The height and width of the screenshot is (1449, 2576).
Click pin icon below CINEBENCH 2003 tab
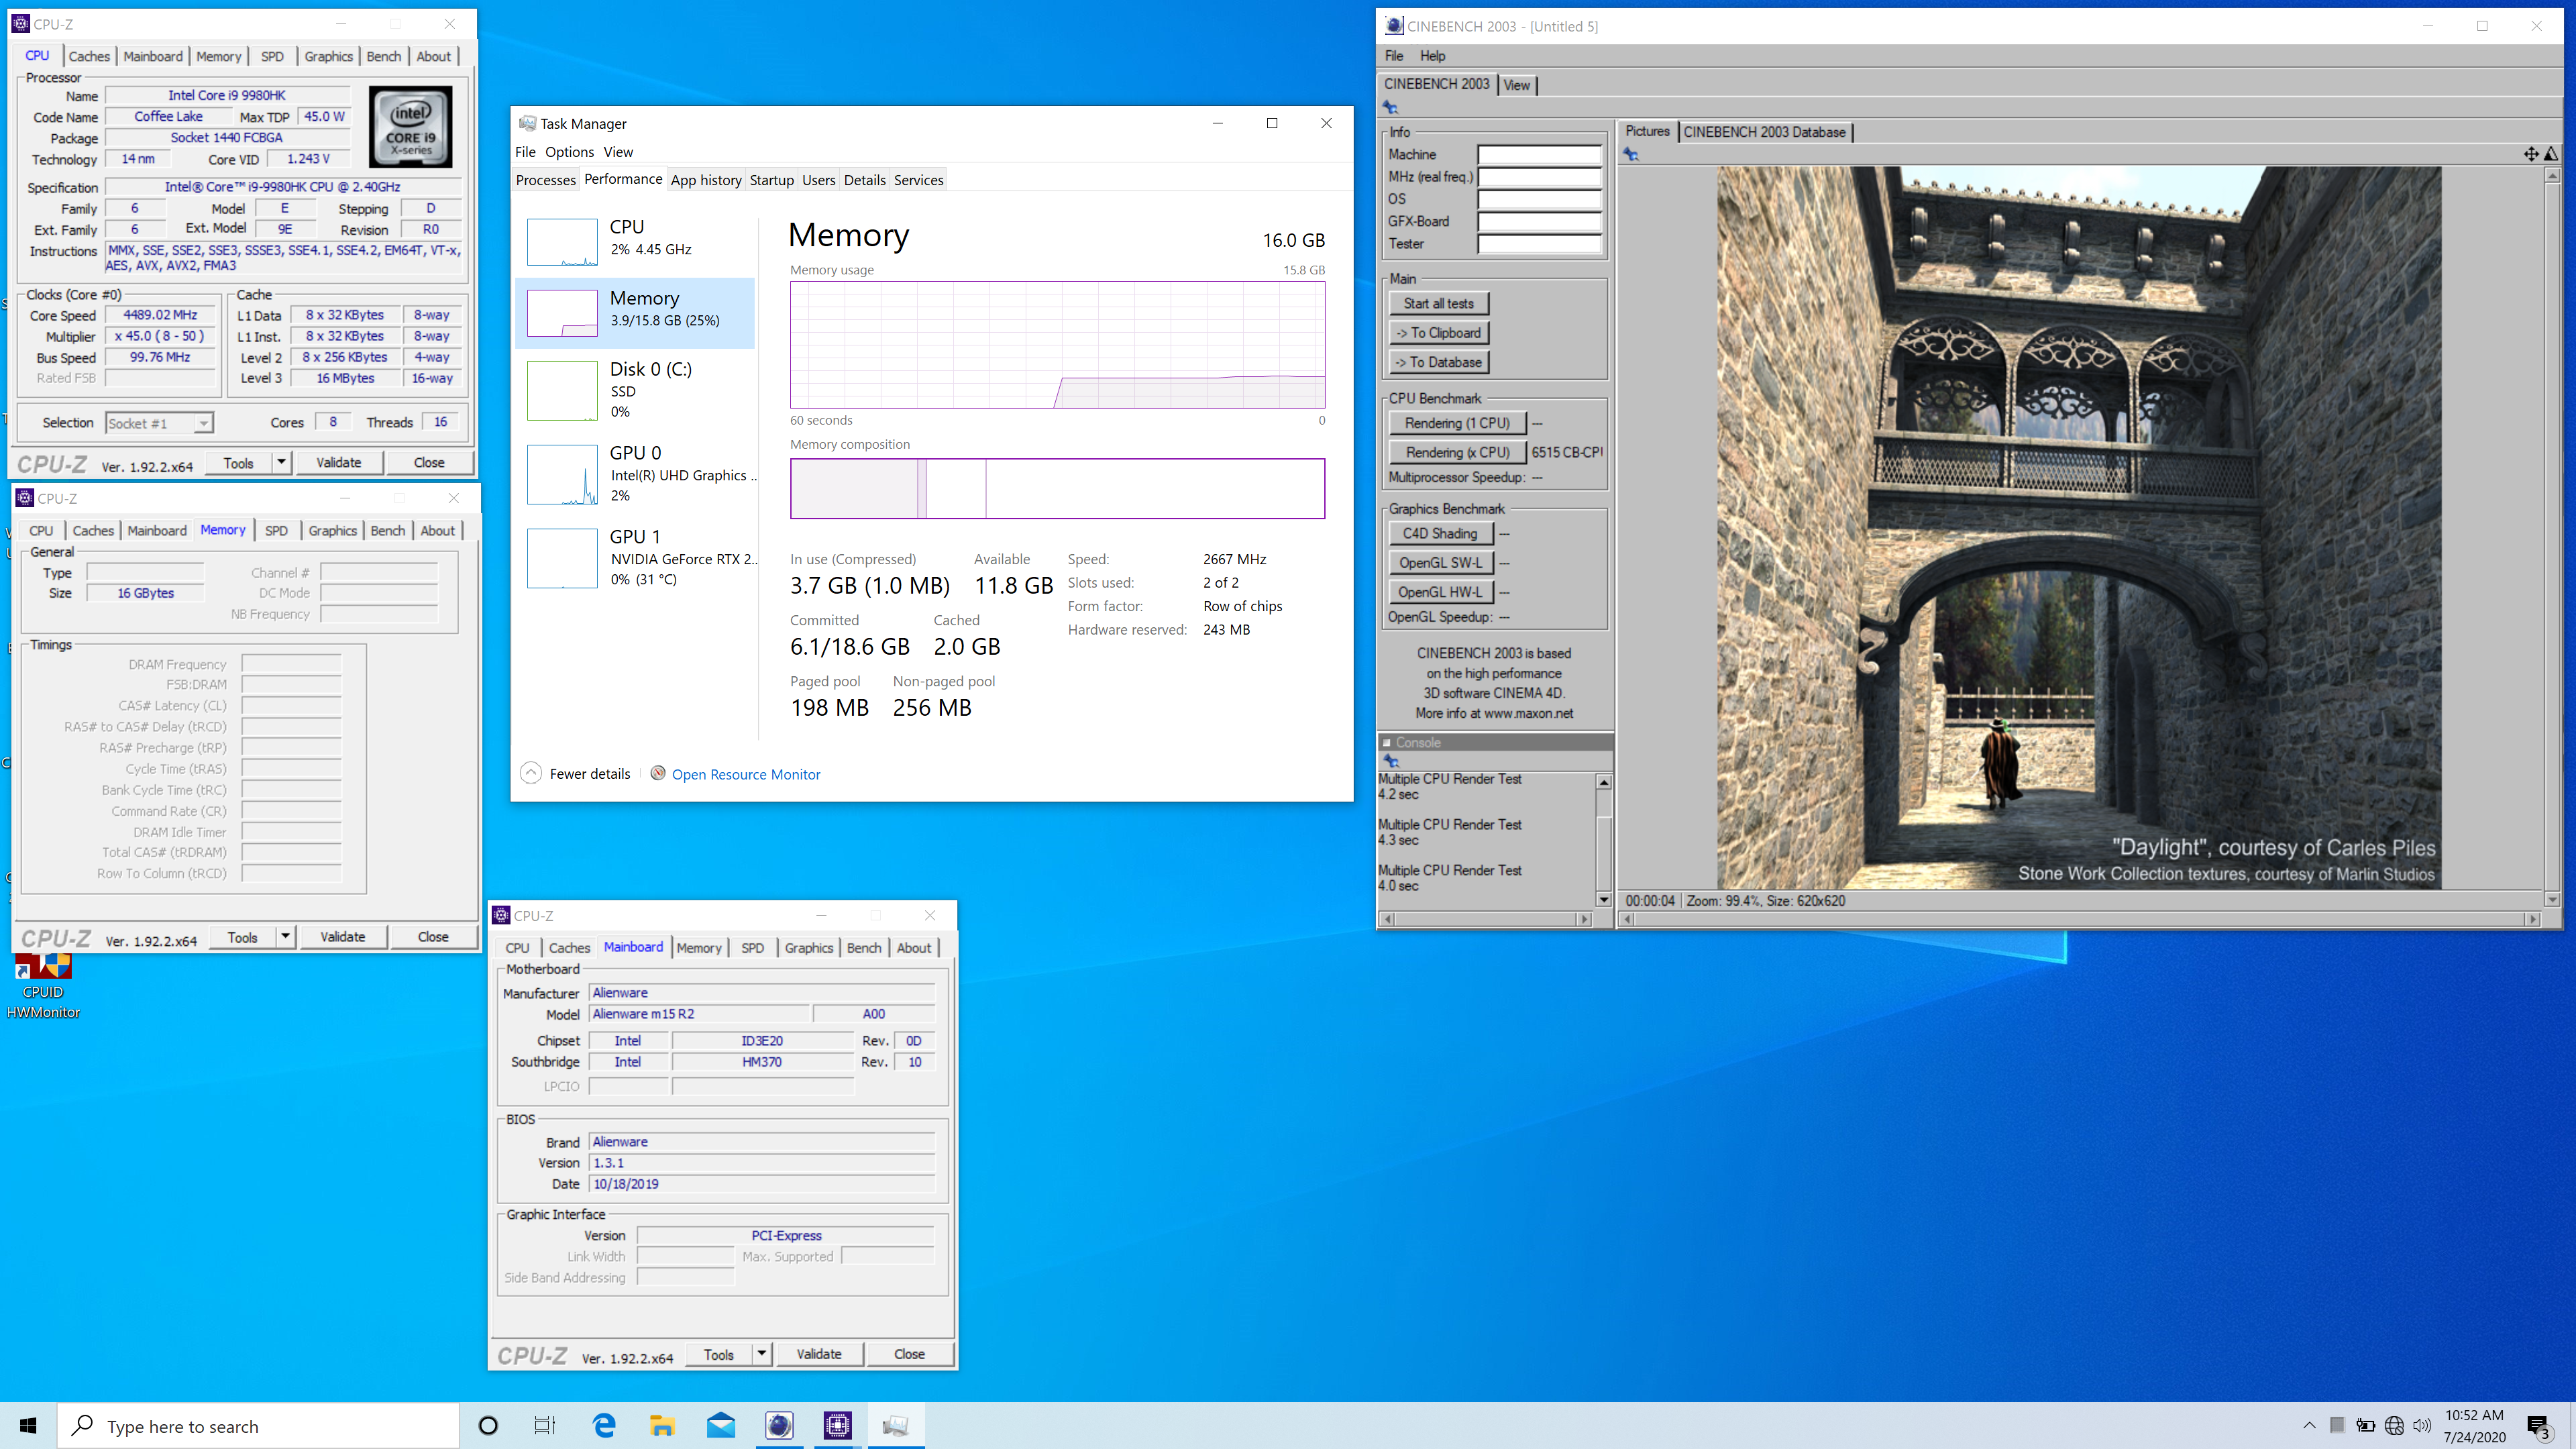click(x=1390, y=108)
